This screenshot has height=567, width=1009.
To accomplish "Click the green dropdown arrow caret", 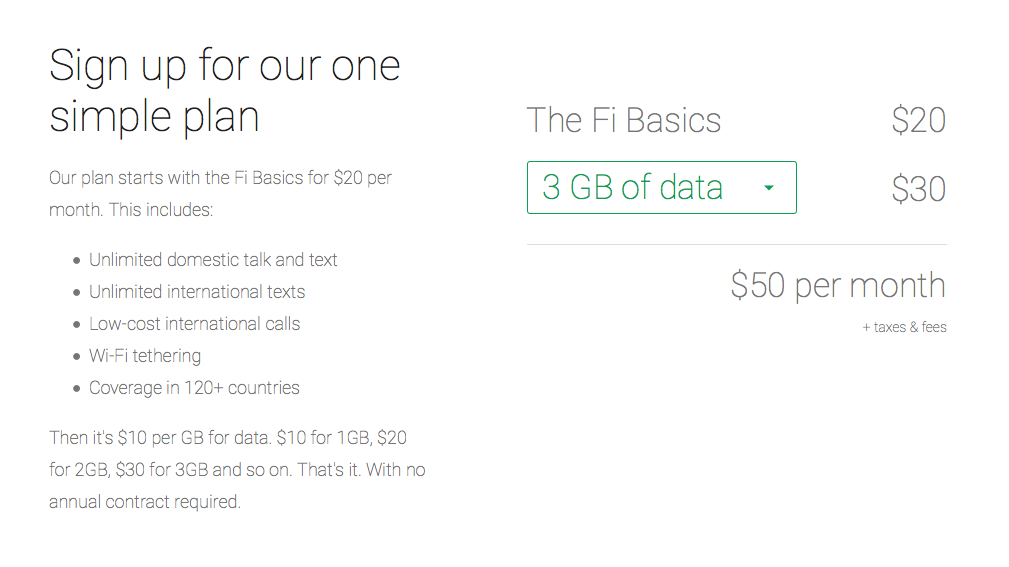I will tap(768, 188).
